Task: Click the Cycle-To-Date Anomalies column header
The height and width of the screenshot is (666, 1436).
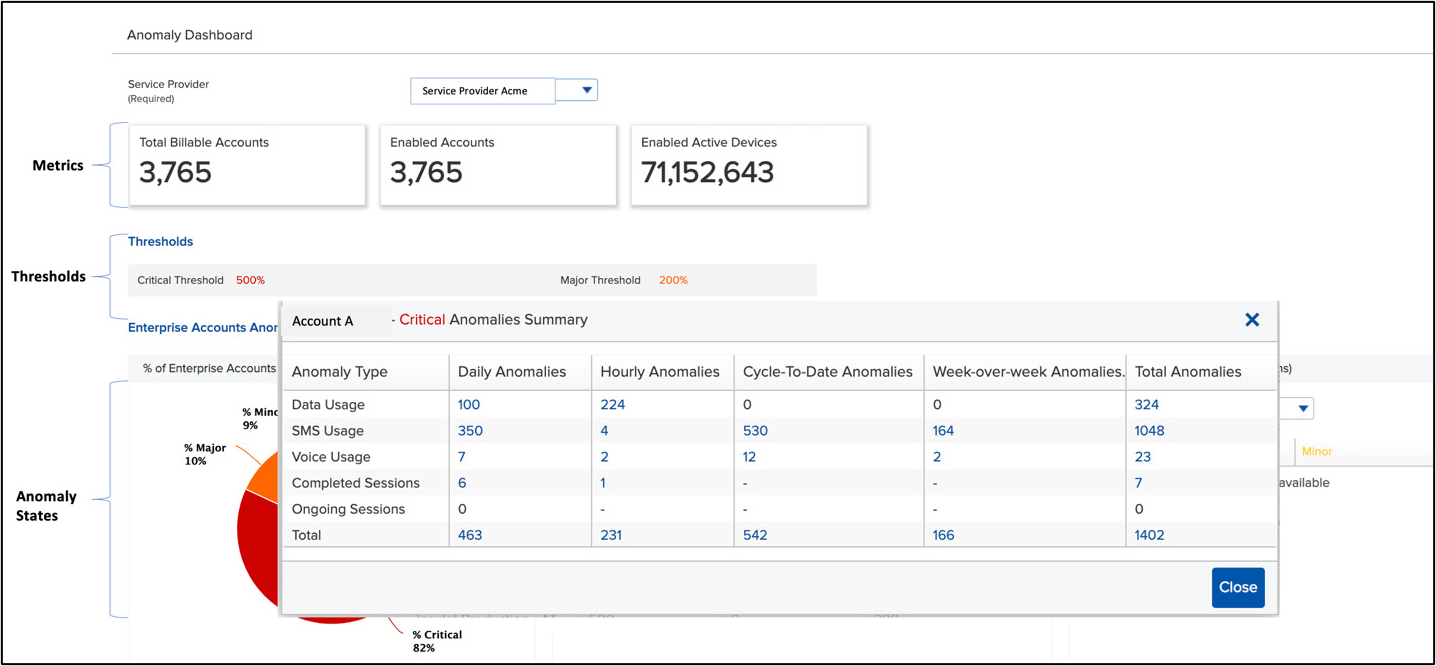Action: pyautogui.click(x=828, y=372)
